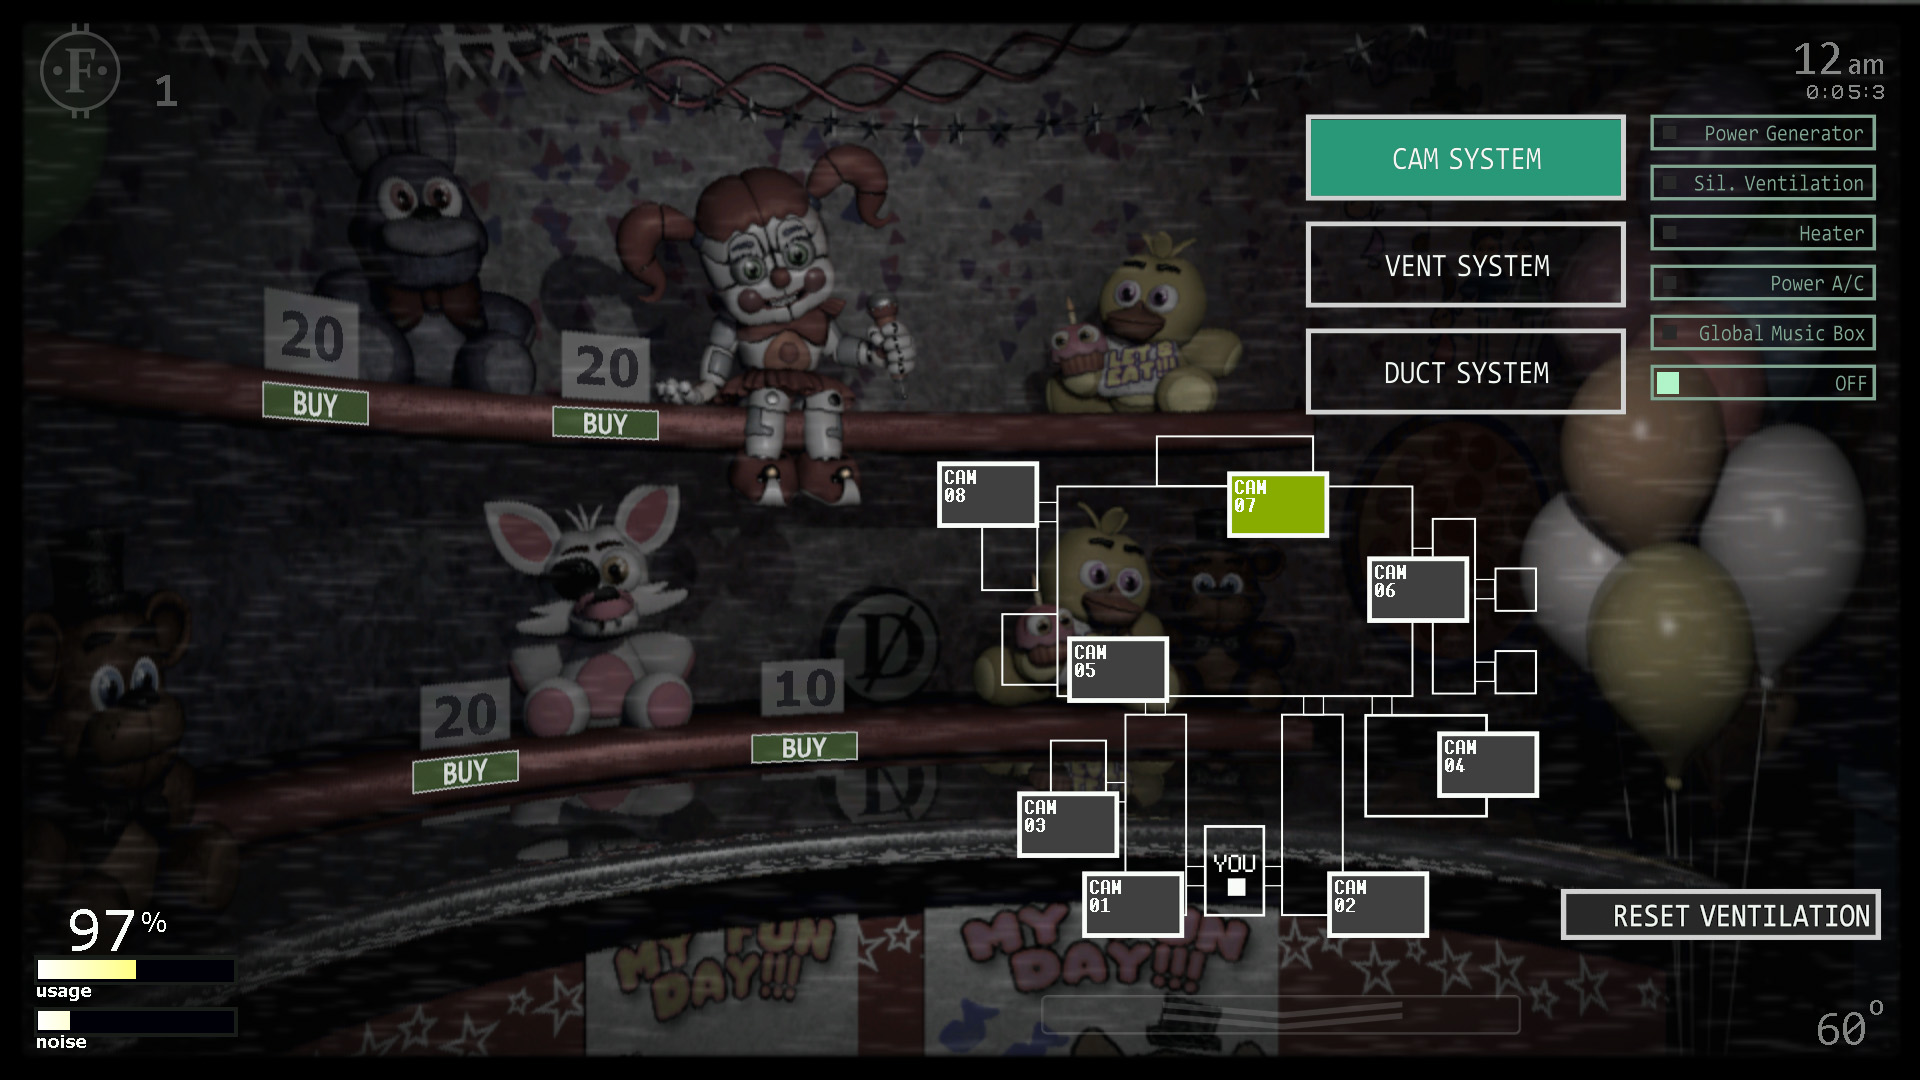Click the VENT SYSTEM button
Viewport: 1920px width, 1080px height.
tap(1466, 264)
